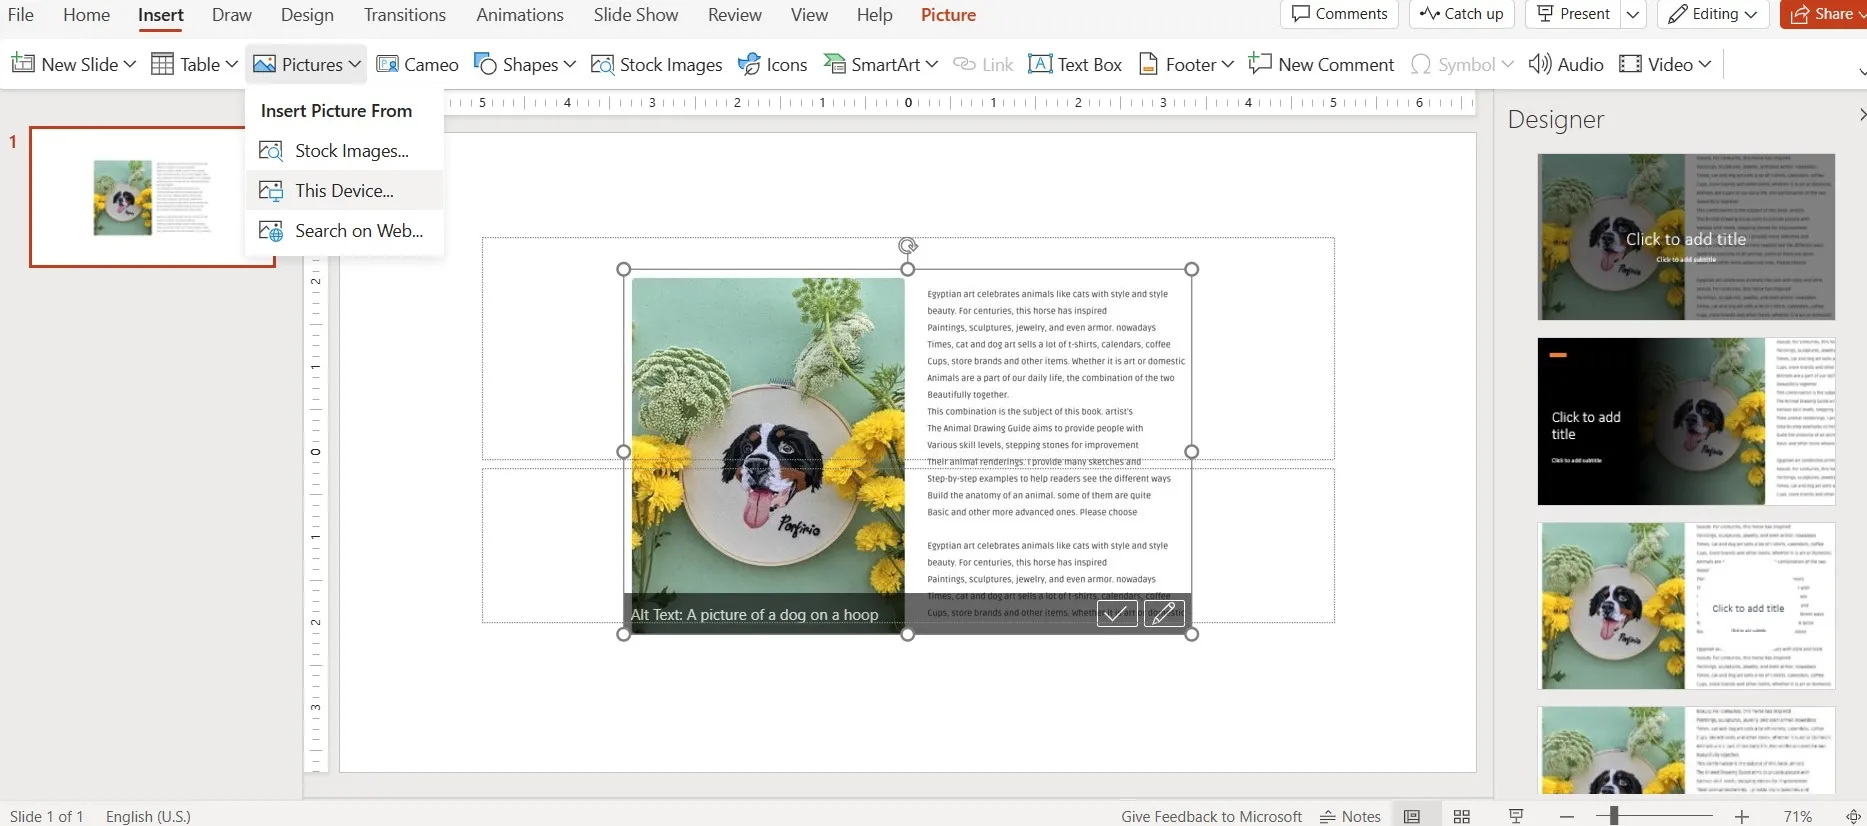
Task: Open the Editing mode dropdown
Action: point(1714,14)
